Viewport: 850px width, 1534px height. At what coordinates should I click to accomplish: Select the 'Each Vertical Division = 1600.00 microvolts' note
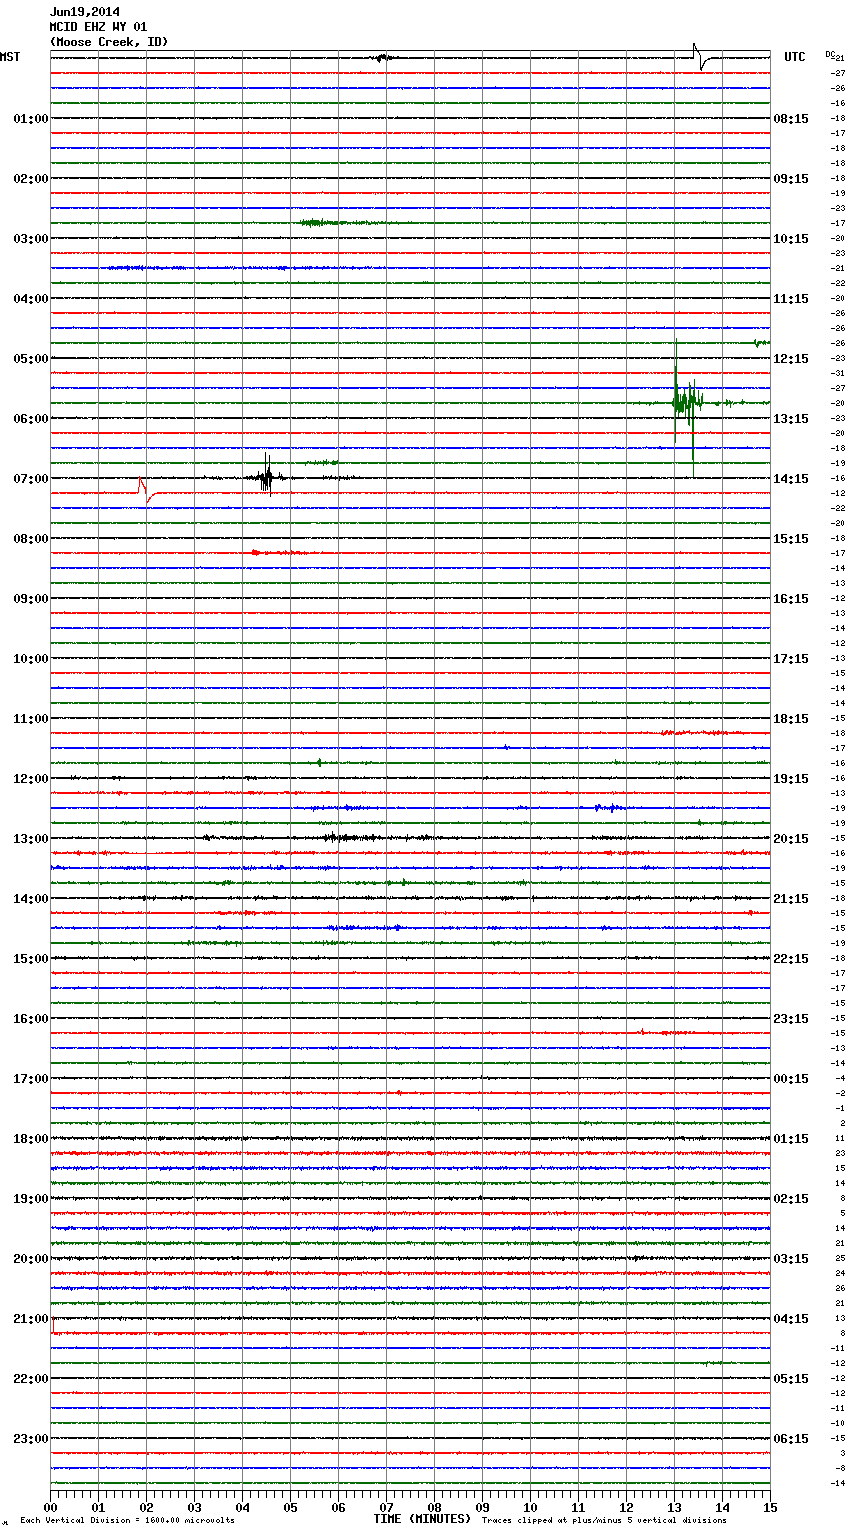127,1521
